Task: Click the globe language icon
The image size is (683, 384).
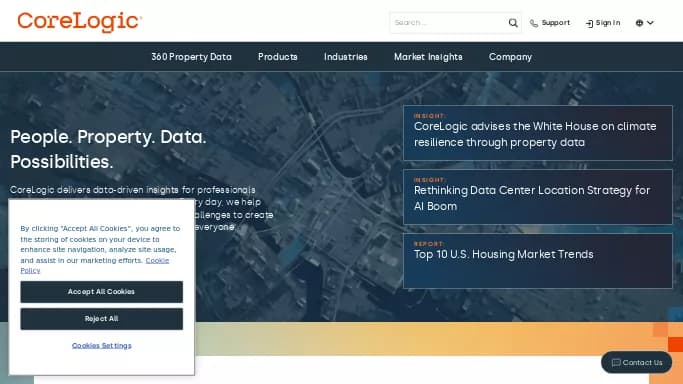Action: [639, 23]
